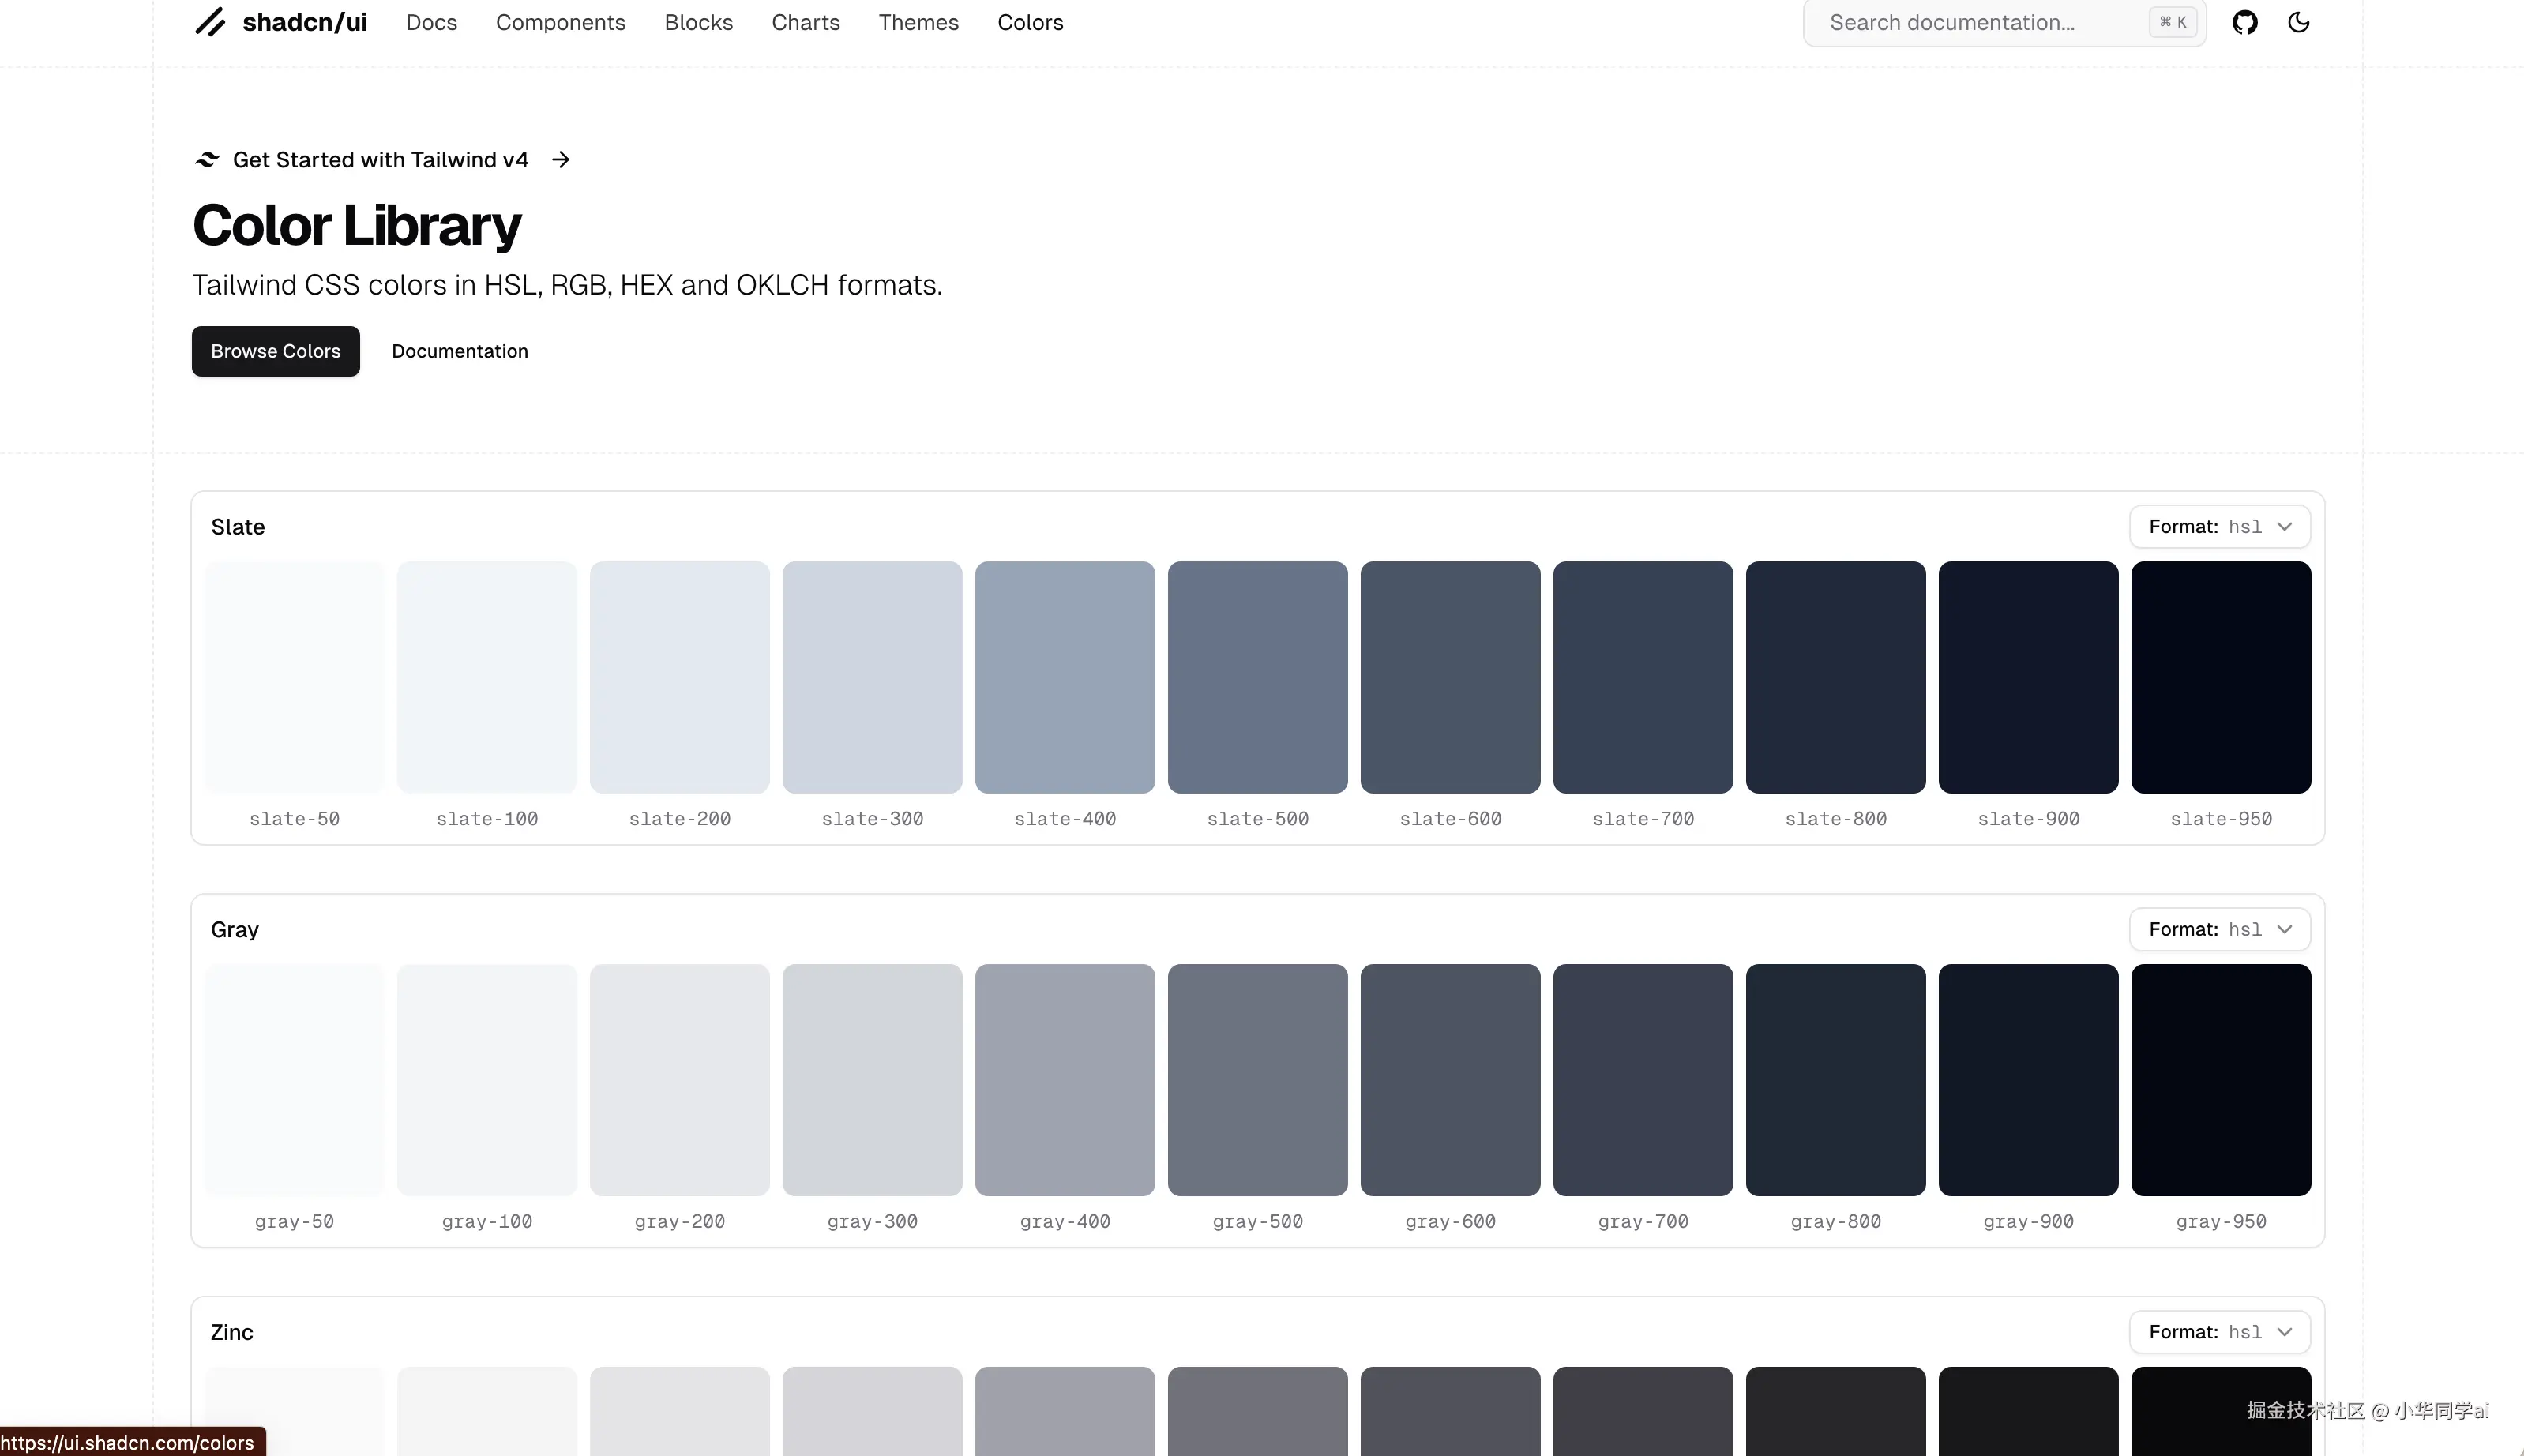This screenshot has height=1456, width=2524.
Task: Go to the Components menu item
Action: pyautogui.click(x=560, y=22)
